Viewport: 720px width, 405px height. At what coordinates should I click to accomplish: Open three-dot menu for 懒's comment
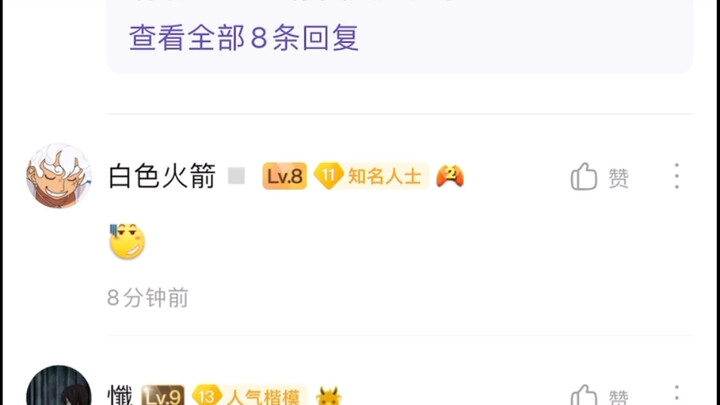pyautogui.click(x=676, y=394)
